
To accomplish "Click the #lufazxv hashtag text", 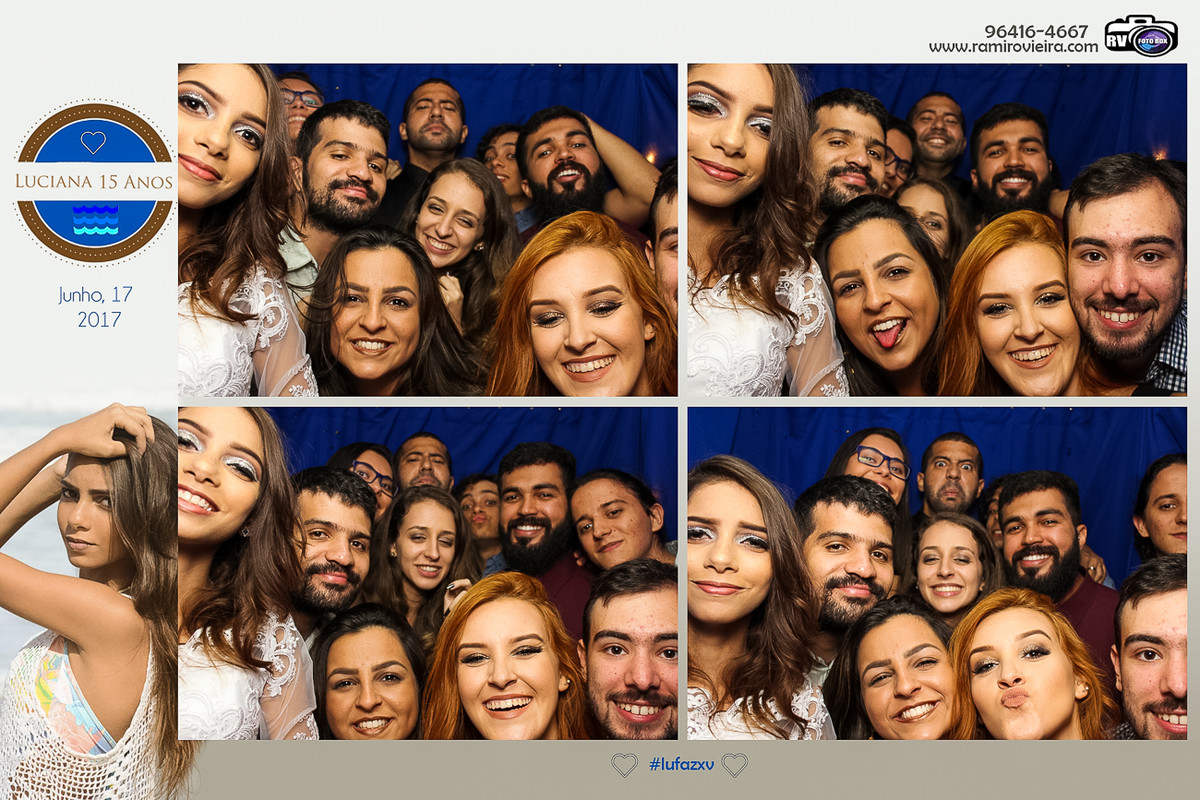I will [680, 765].
